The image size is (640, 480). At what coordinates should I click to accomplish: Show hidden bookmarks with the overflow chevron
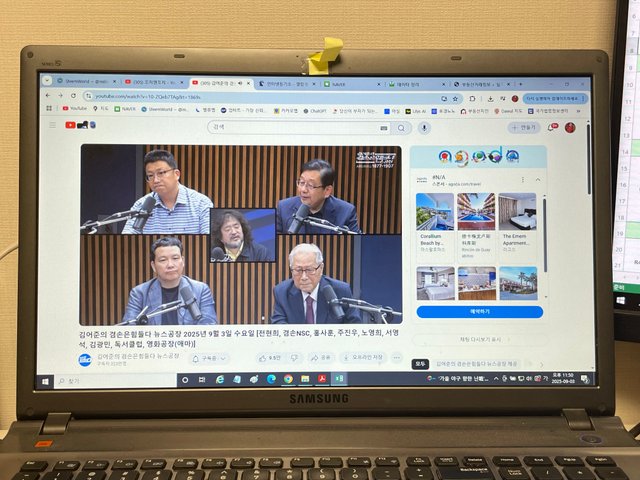(578, 111)
